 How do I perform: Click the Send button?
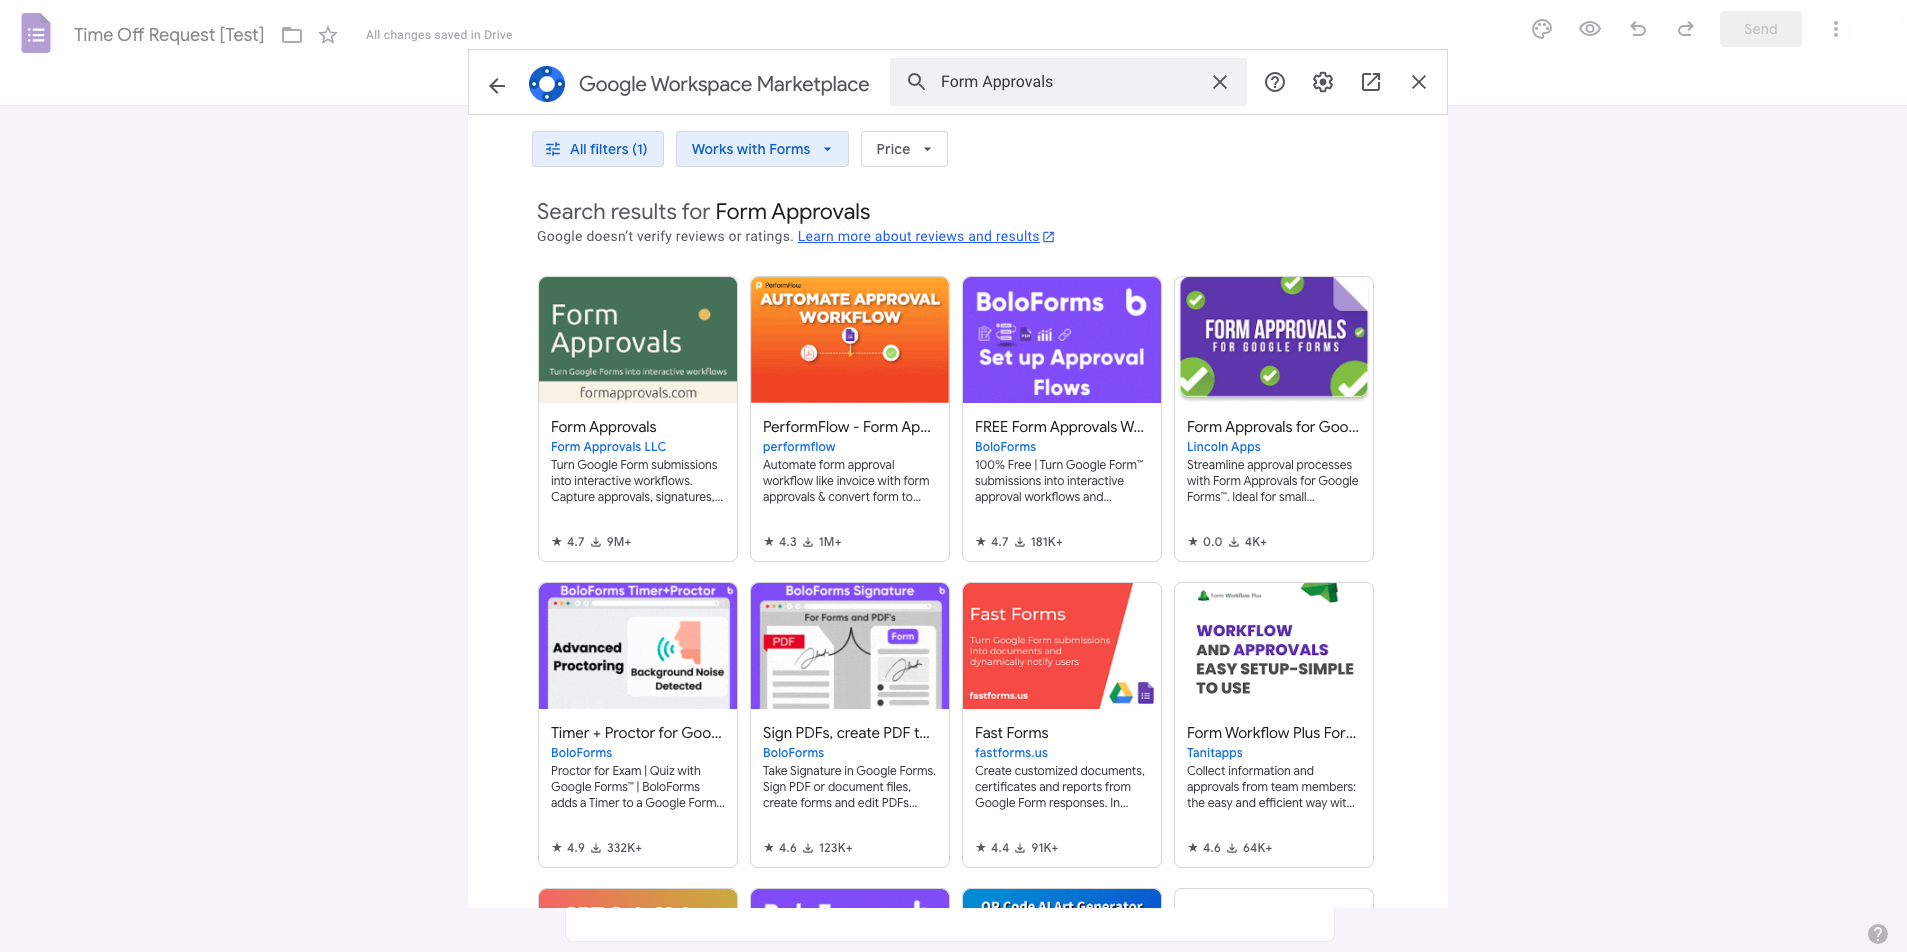point(1760,29)
